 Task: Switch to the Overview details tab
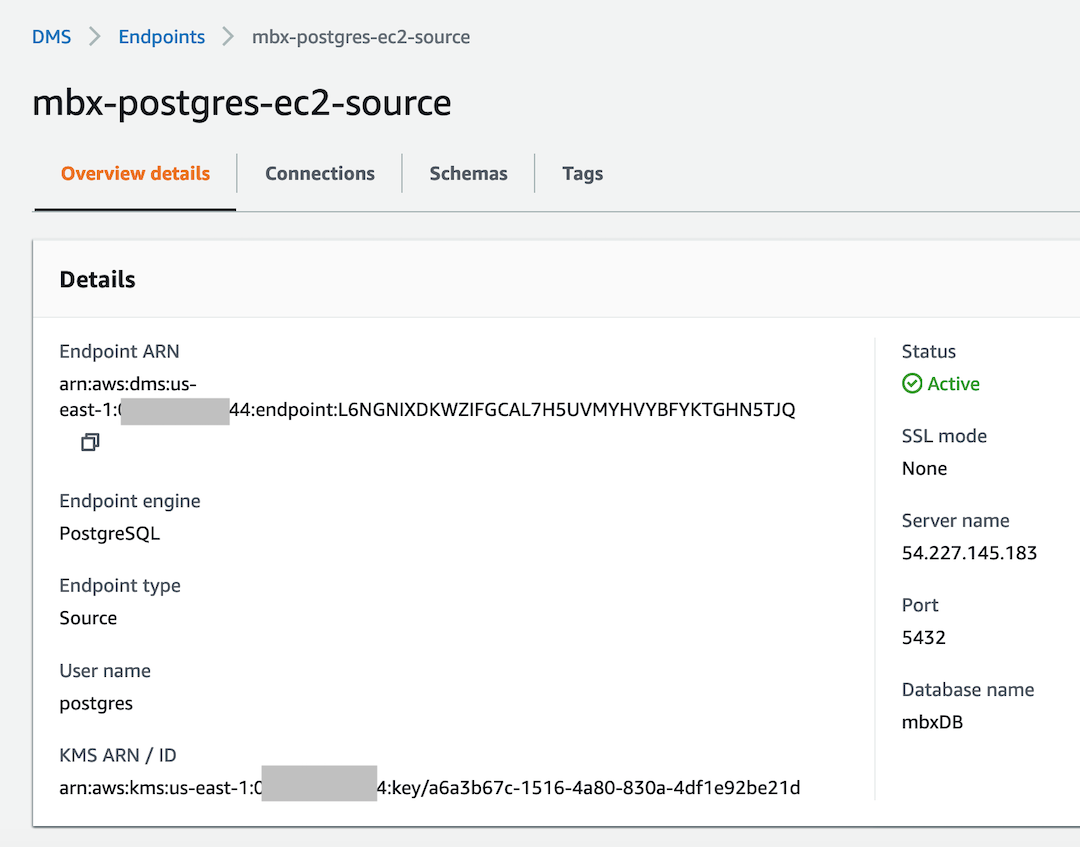point(136,174)
